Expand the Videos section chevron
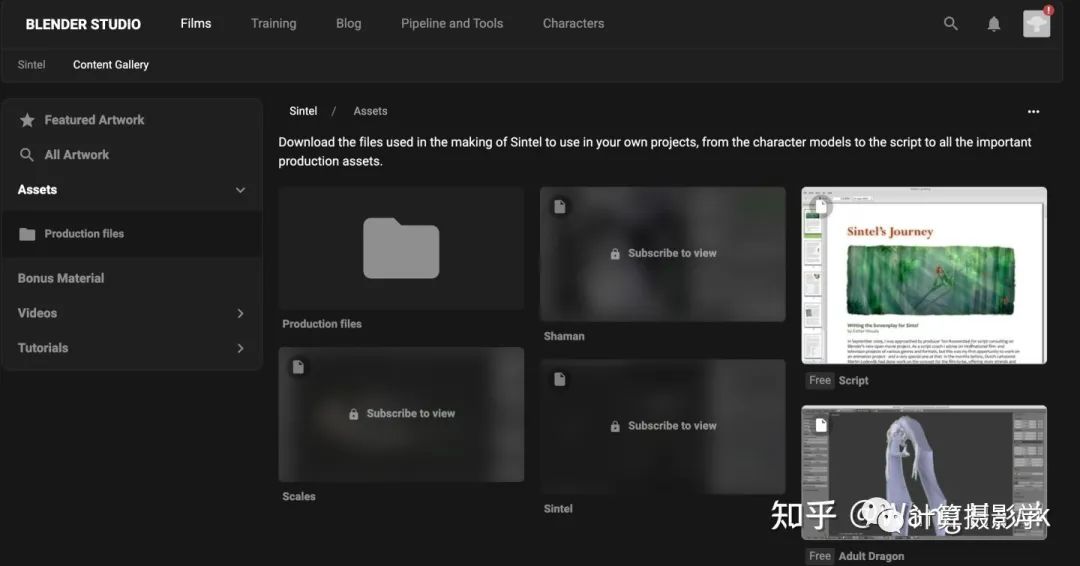 [240, 313]
